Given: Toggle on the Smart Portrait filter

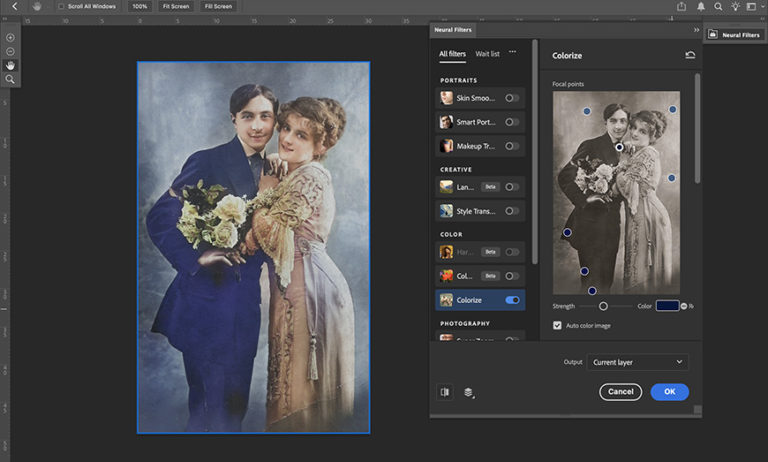Looking at the screenshot, I should tap(512, 122).
